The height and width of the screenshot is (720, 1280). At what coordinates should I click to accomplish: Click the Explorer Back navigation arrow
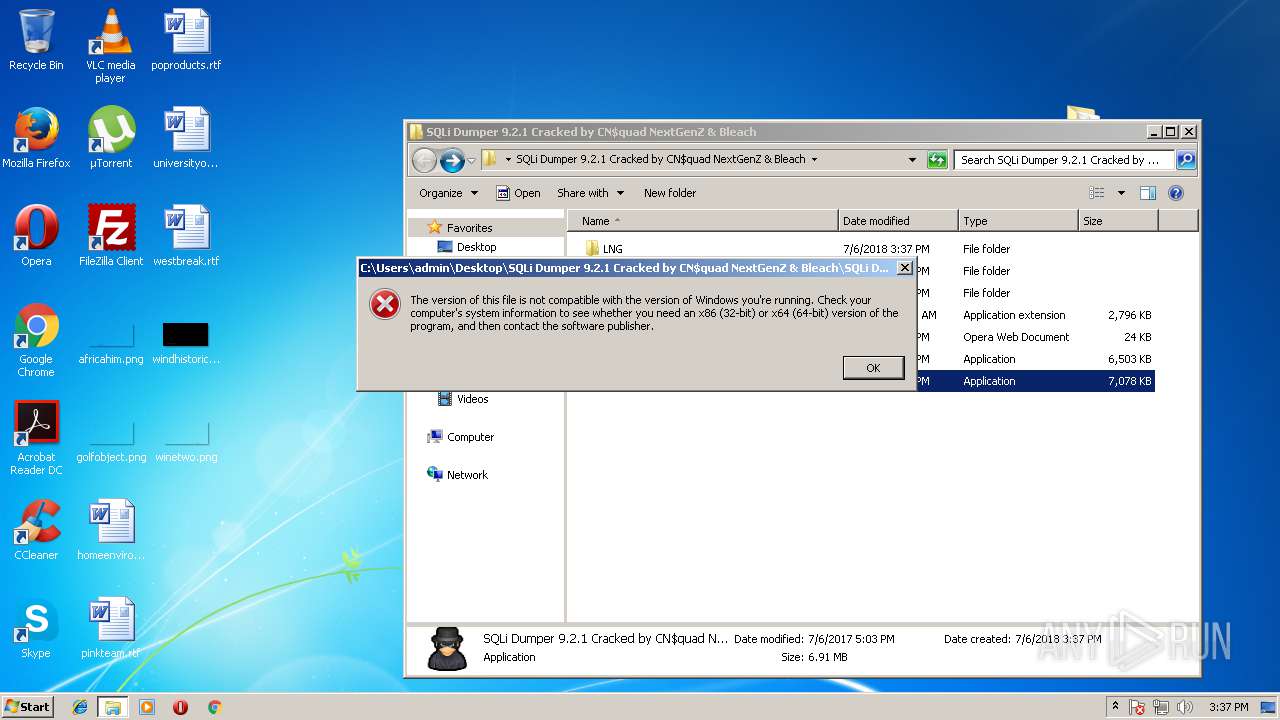click(424, 160)
